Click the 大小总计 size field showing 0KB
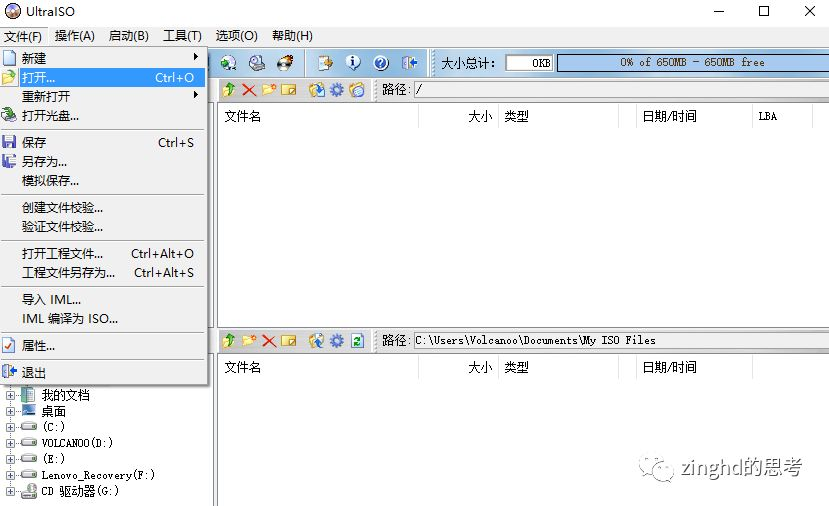The height and width of the screenshot is (506, 829). point(529,63)
